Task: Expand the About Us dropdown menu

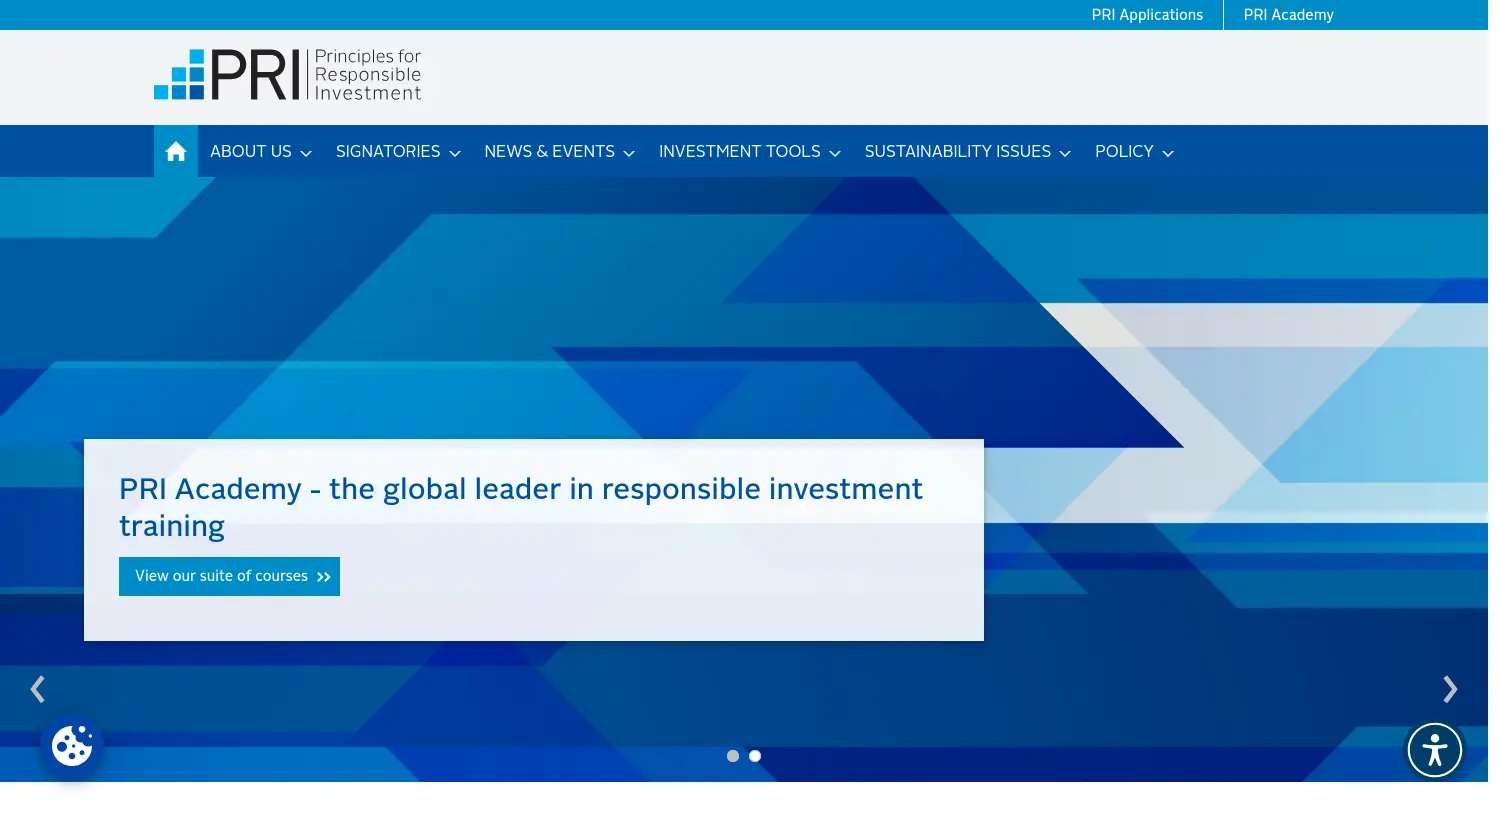Action: pyautogui.click(x=260, y=152)
